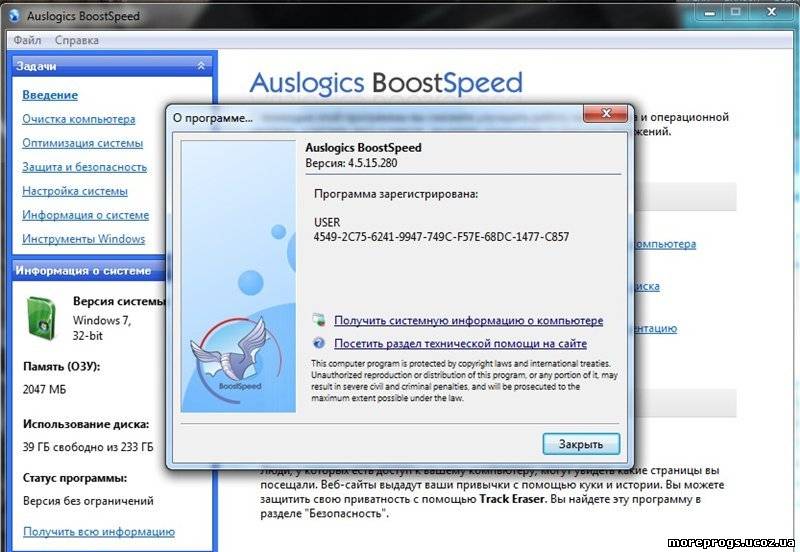Screen dimensions: 800x552
Task: Close the main Auslogics BoostSpeed window
Action: pos(771,12)
